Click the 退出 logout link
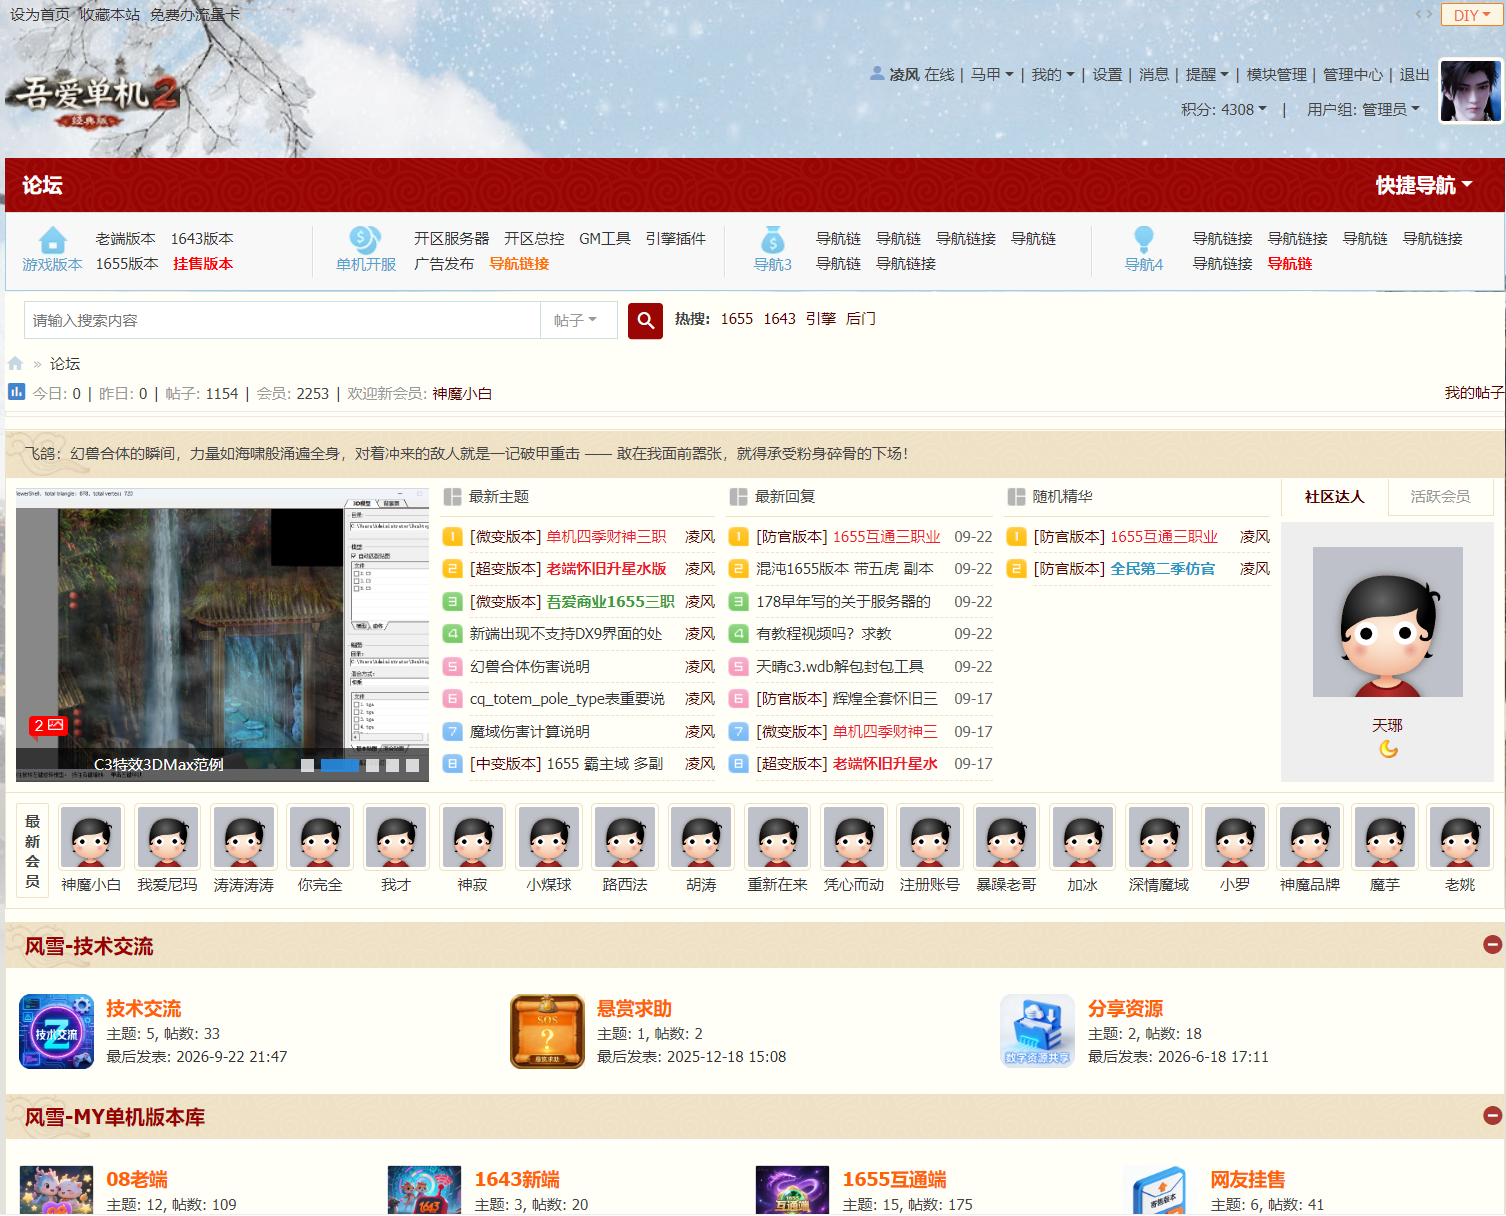The height and width of the screenshot is (1216, 1506). coord(1414,75)
